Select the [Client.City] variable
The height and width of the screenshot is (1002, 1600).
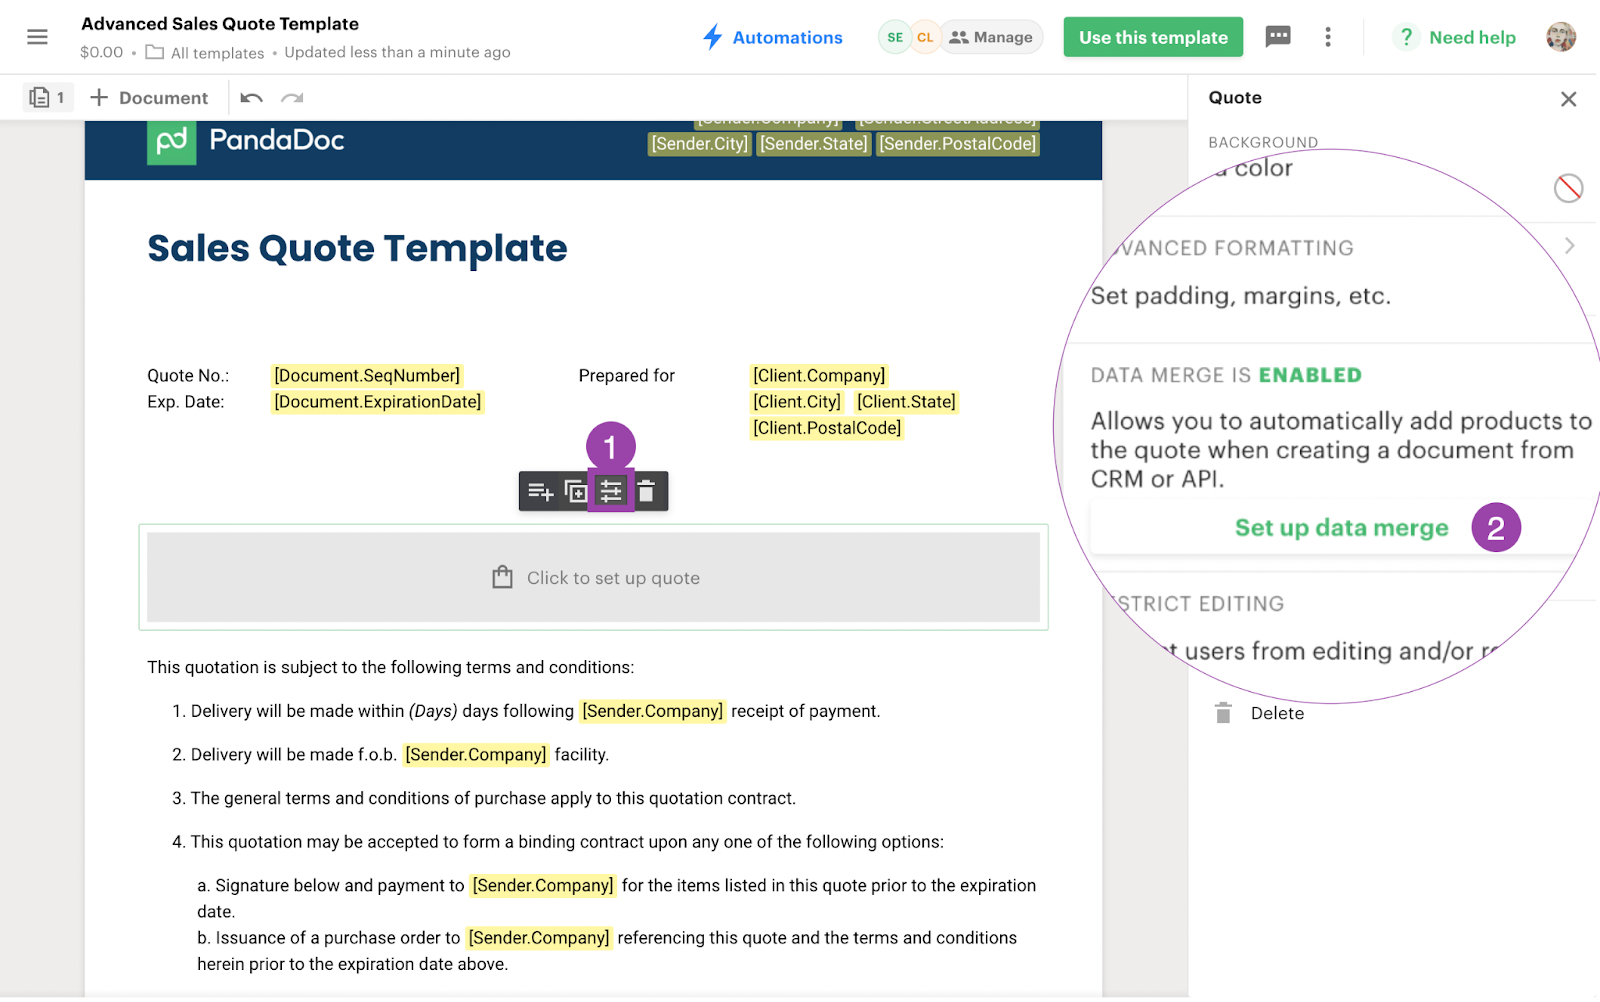click(x=797, y=402)
